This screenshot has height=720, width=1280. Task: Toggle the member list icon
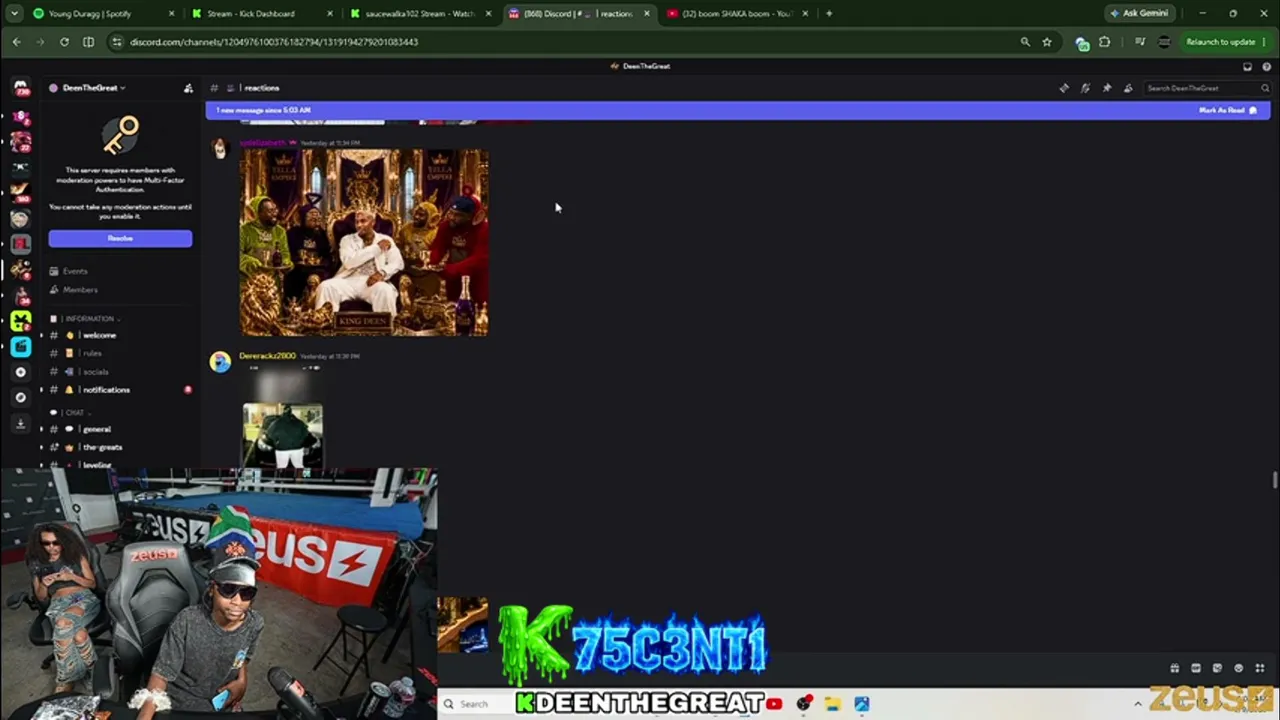point(1128,88)
